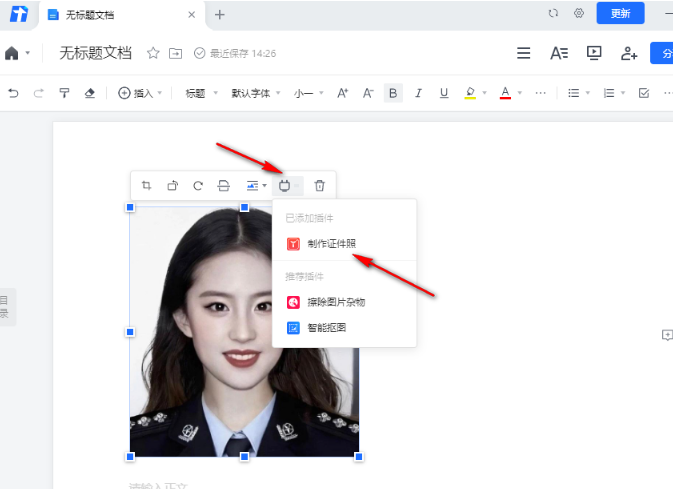Screen dimensions: 673x489
Task: Redo the last action
Action: [x=39, y=93]
